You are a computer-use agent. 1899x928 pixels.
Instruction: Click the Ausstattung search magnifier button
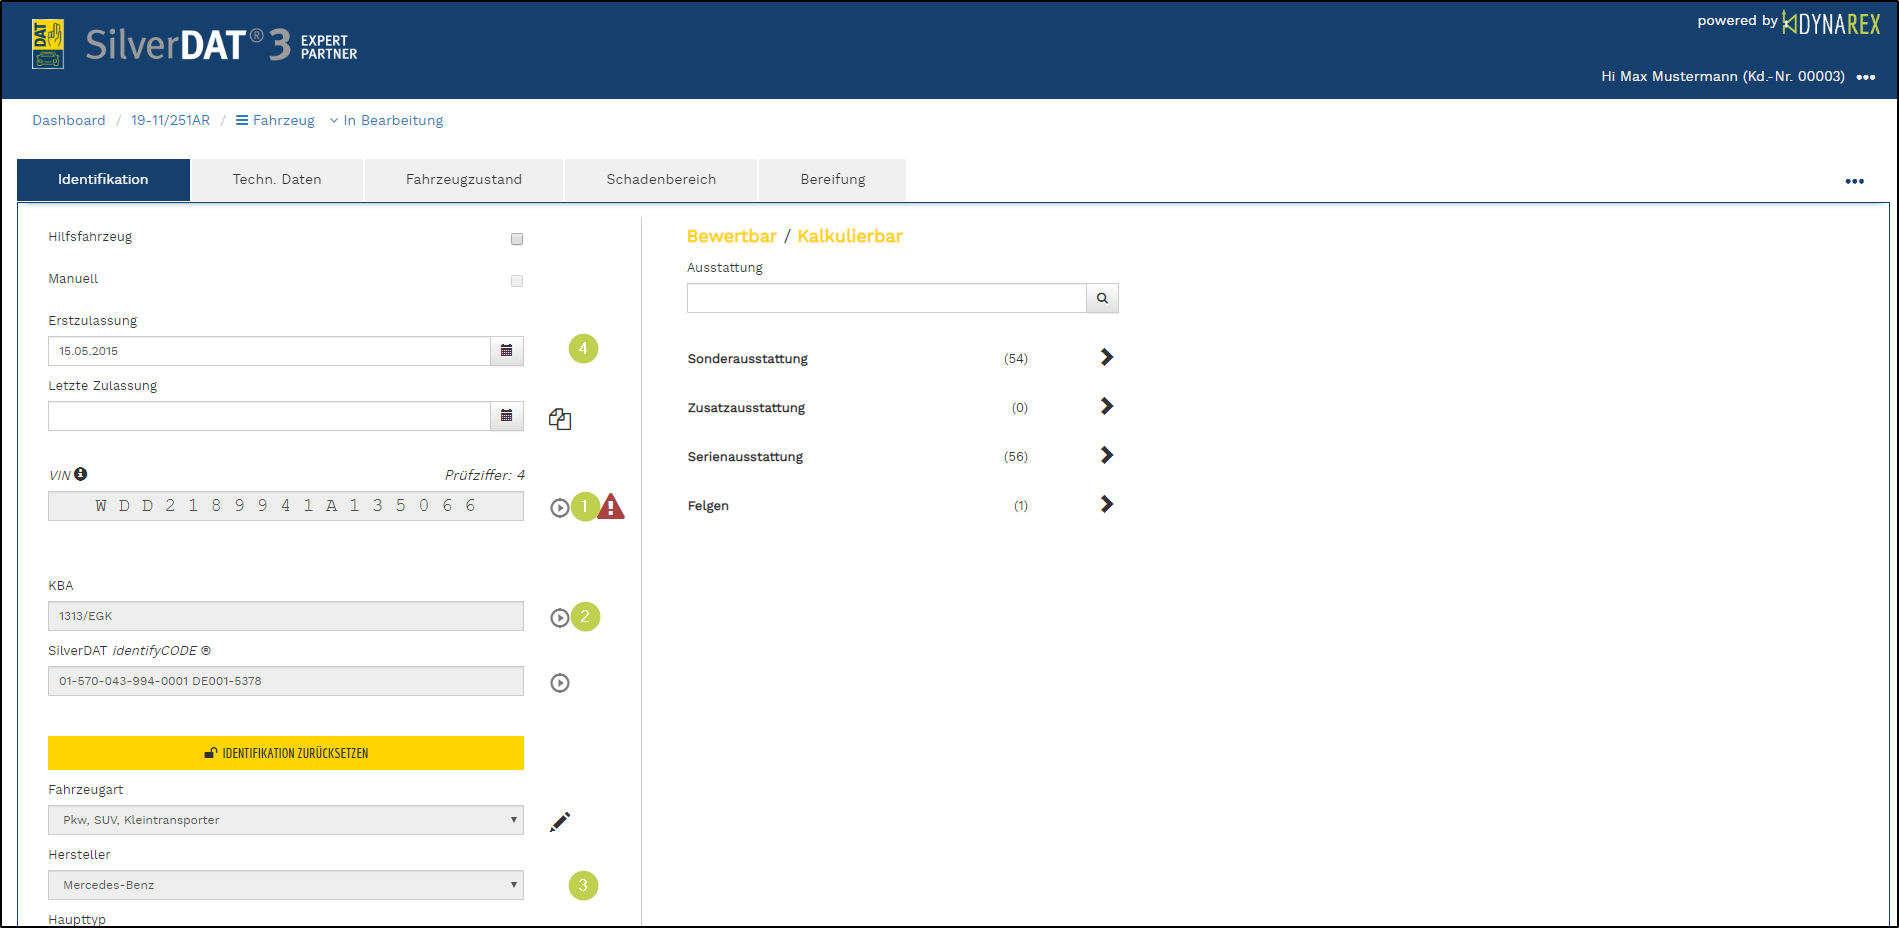pyautogui.click(x=1102, y=298)
